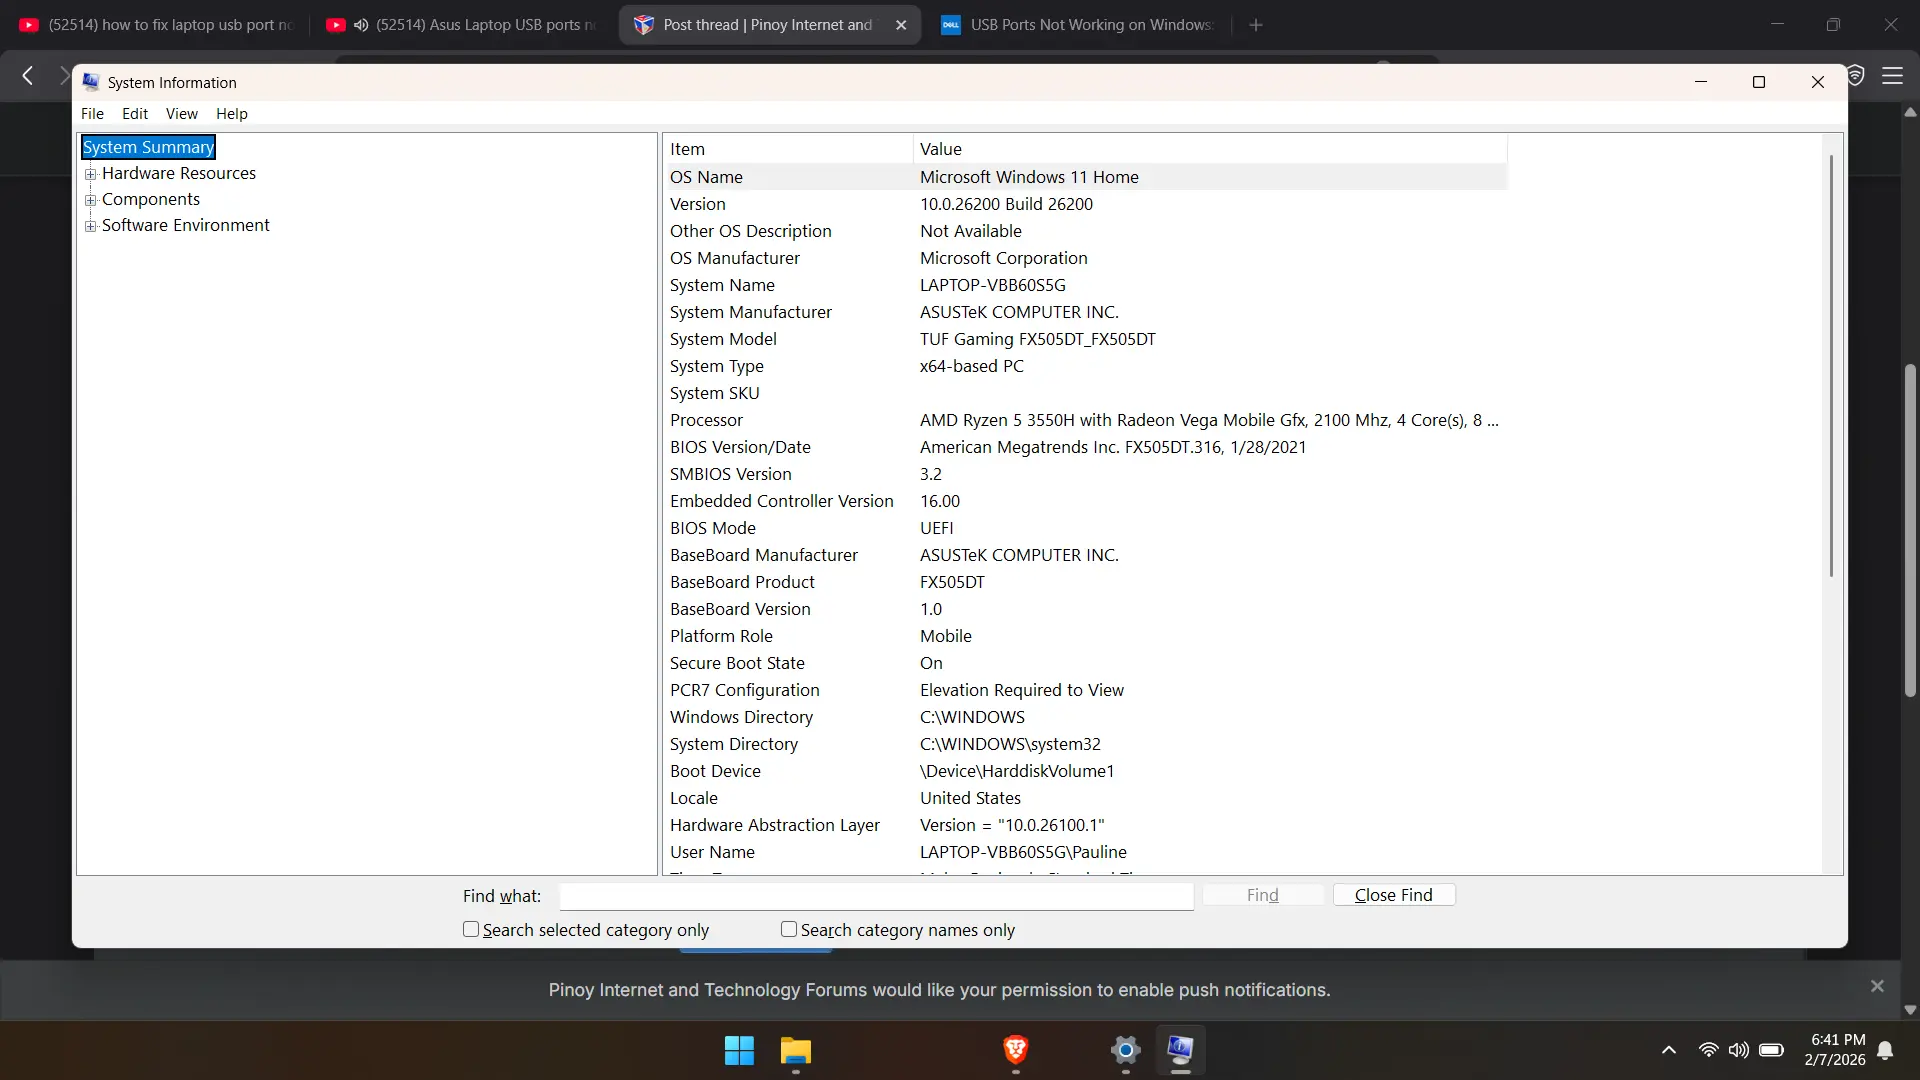The height and width of the screenshot is (1080, 1920).
Task: Check Search category names only
Action: [x=789, y=929]
